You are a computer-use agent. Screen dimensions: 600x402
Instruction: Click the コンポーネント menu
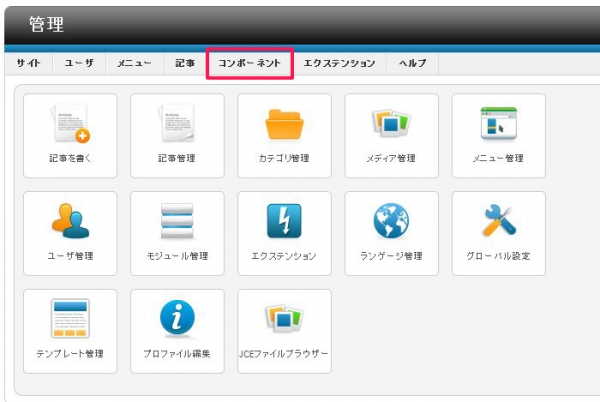pyautogui.click(x=249, y=63)
